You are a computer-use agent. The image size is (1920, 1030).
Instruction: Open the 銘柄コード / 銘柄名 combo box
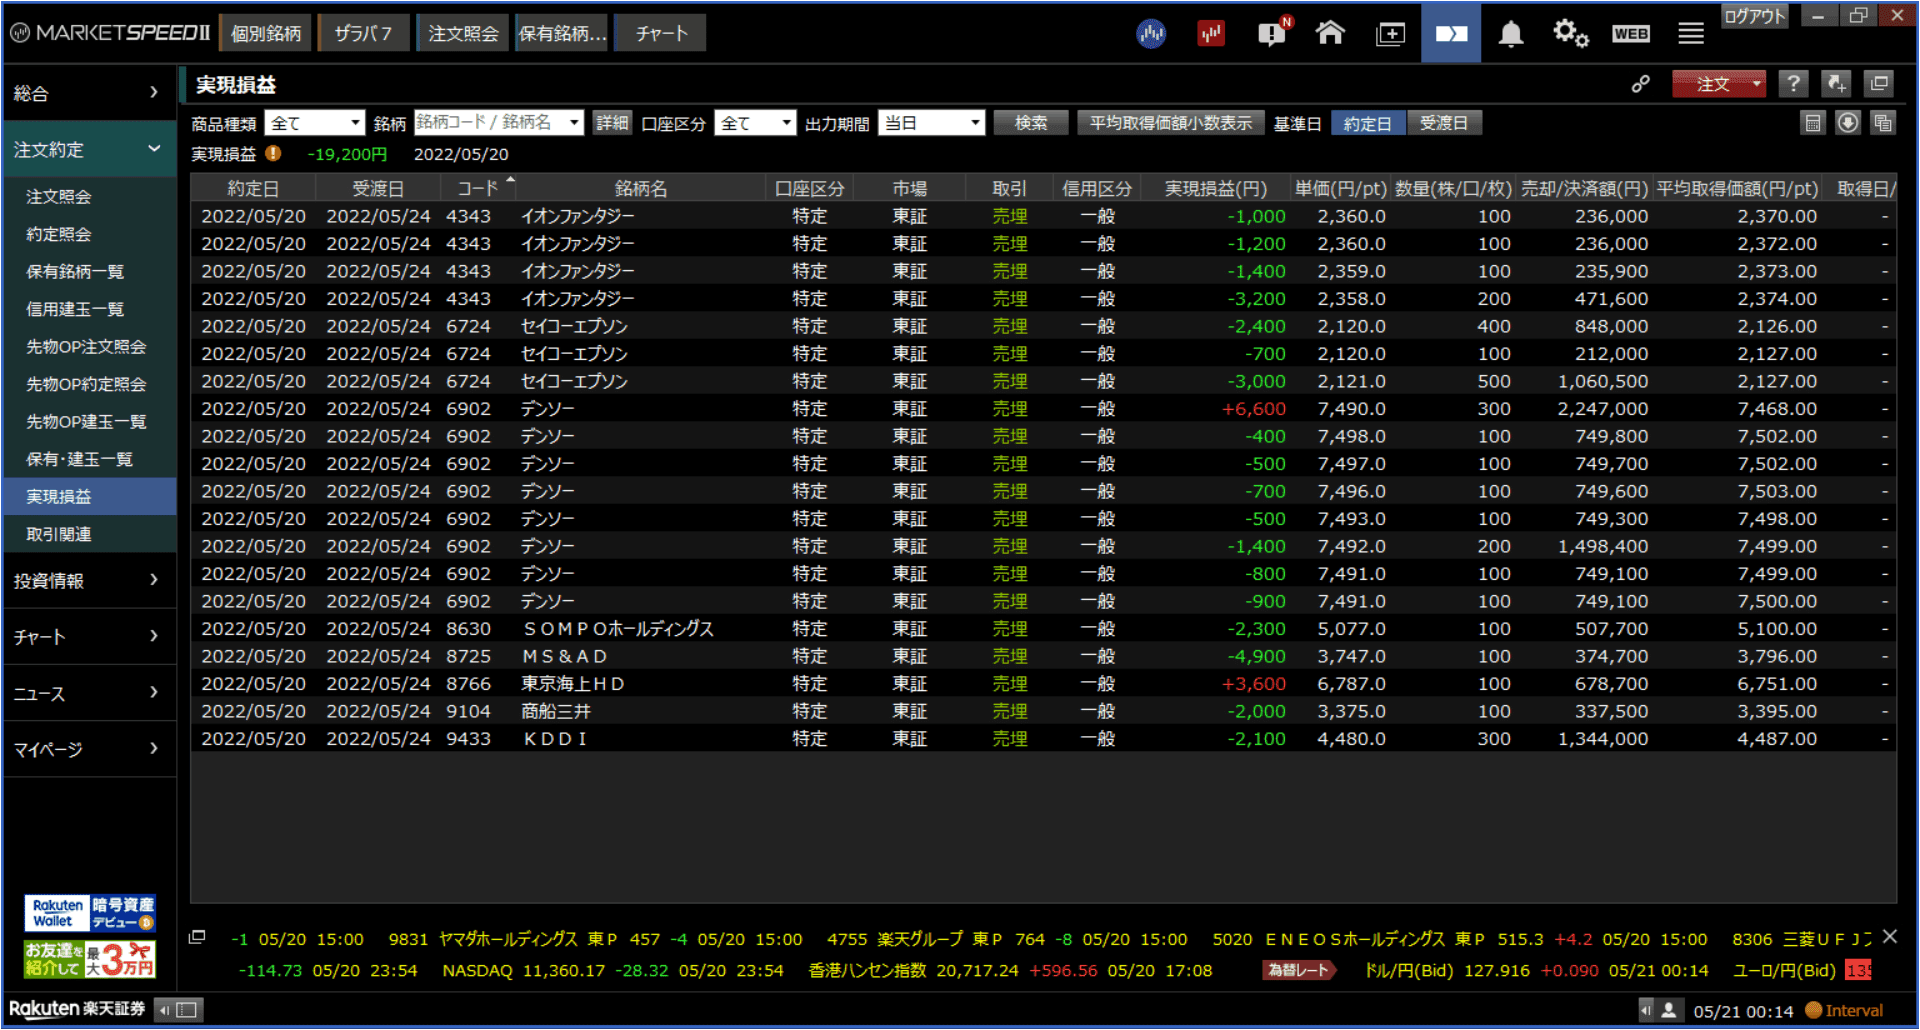click(498, 123)
